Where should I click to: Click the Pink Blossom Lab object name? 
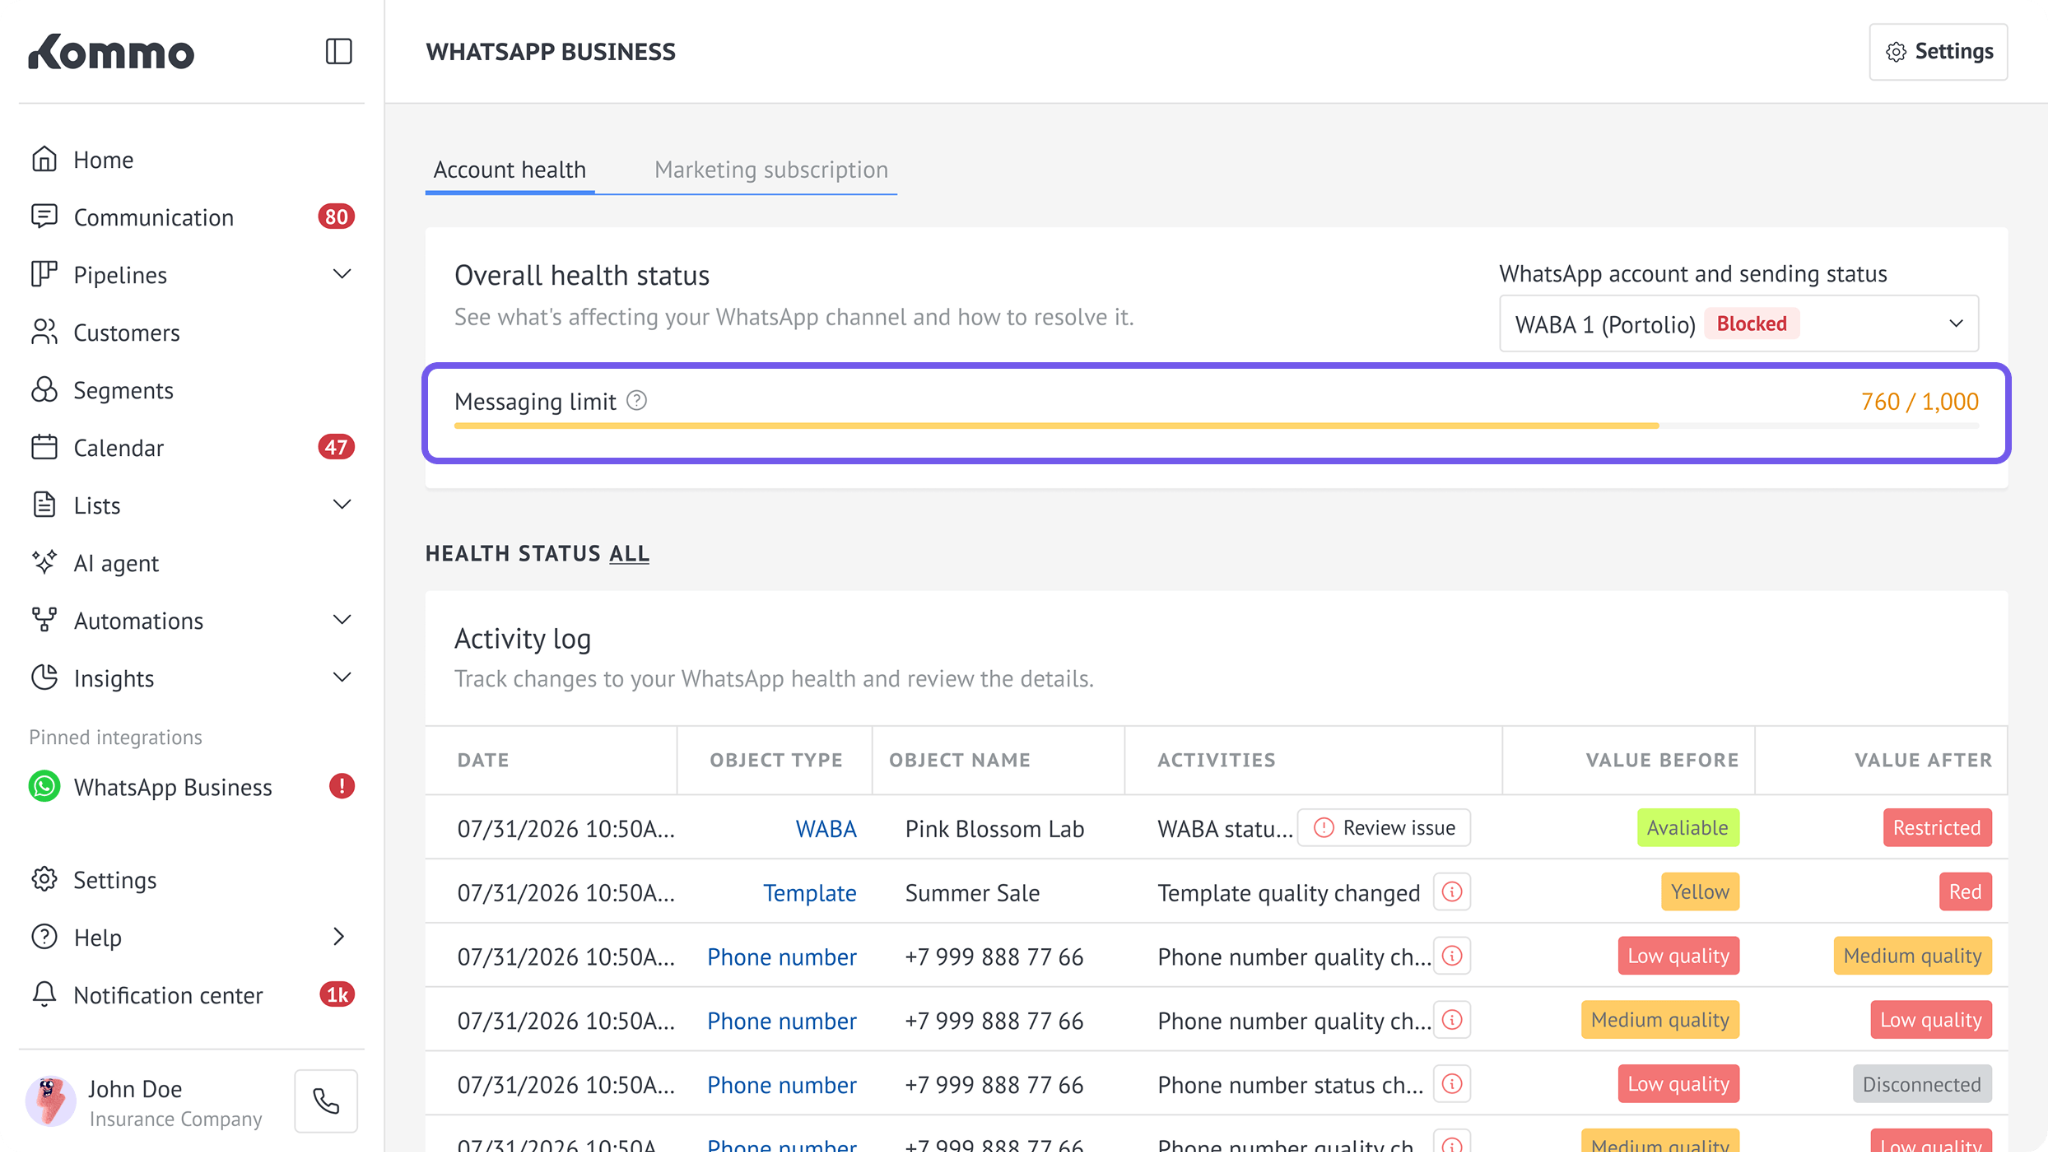point(994,829)
